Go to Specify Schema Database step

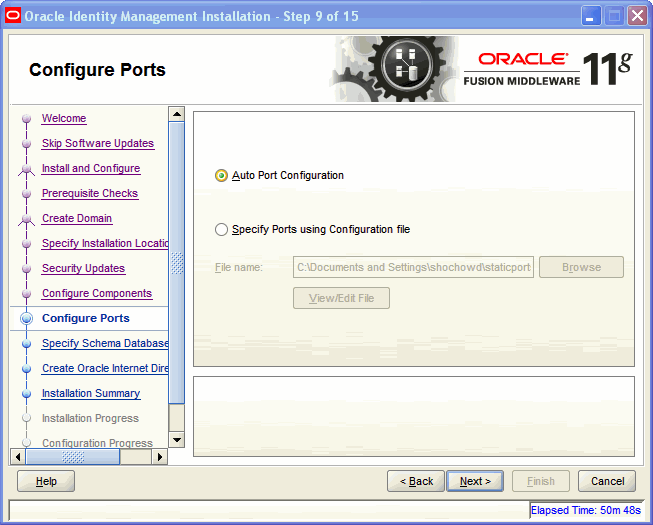pyautogui.click(x=105, y=343)
